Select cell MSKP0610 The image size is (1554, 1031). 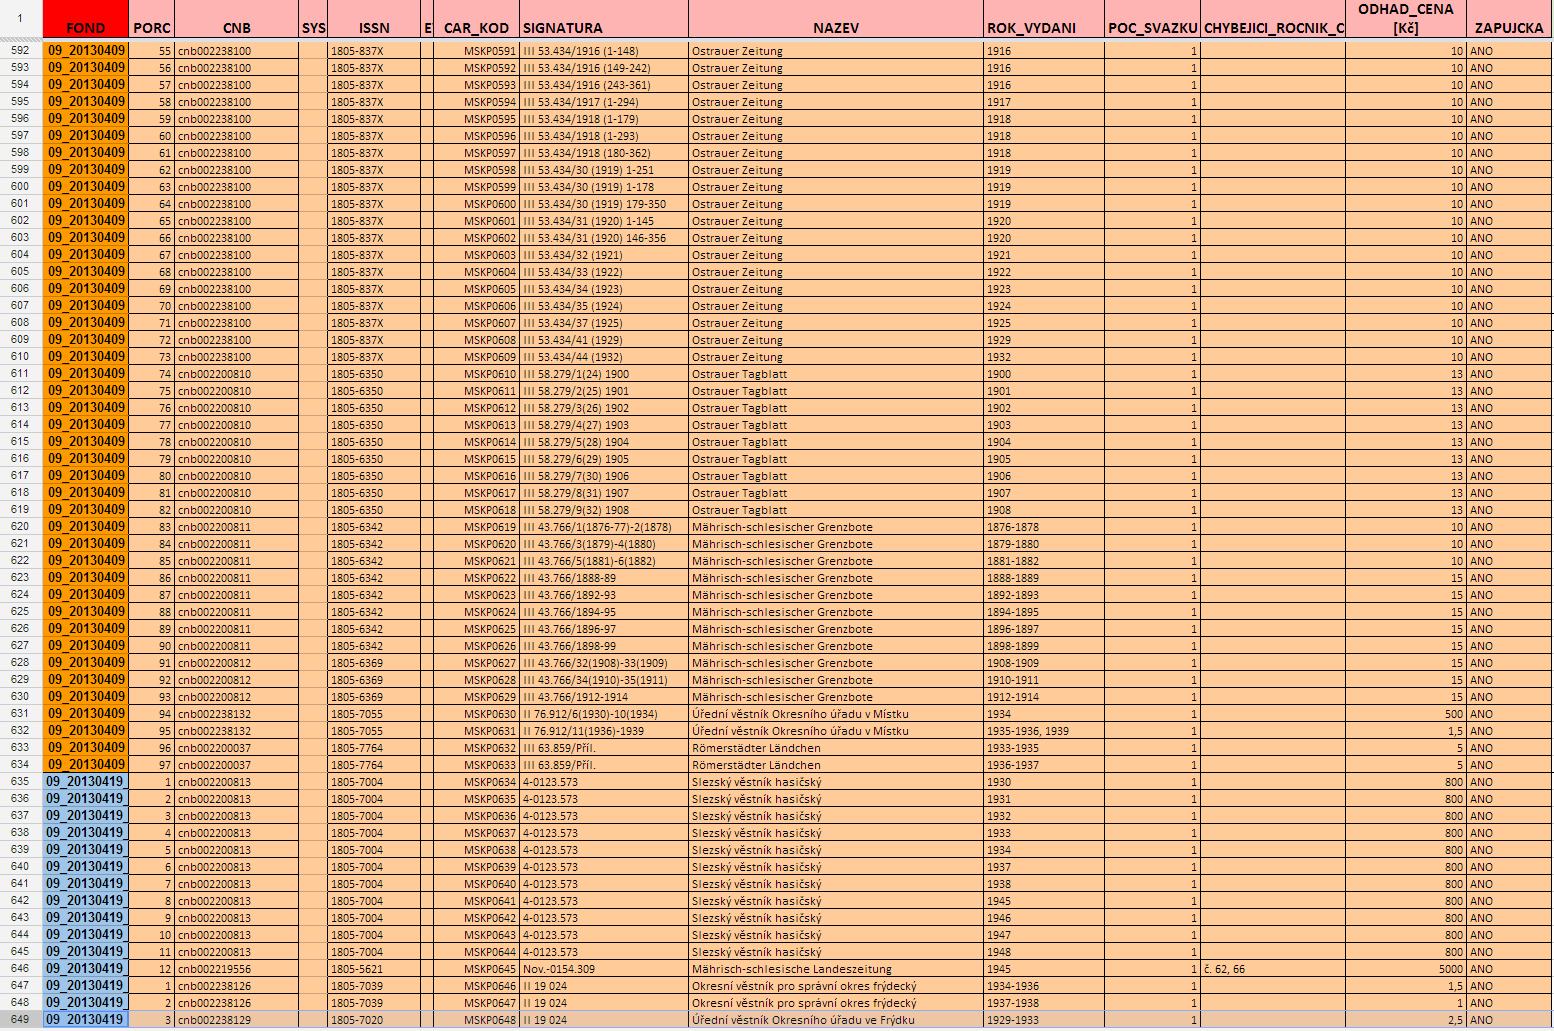tap(476, 374)
